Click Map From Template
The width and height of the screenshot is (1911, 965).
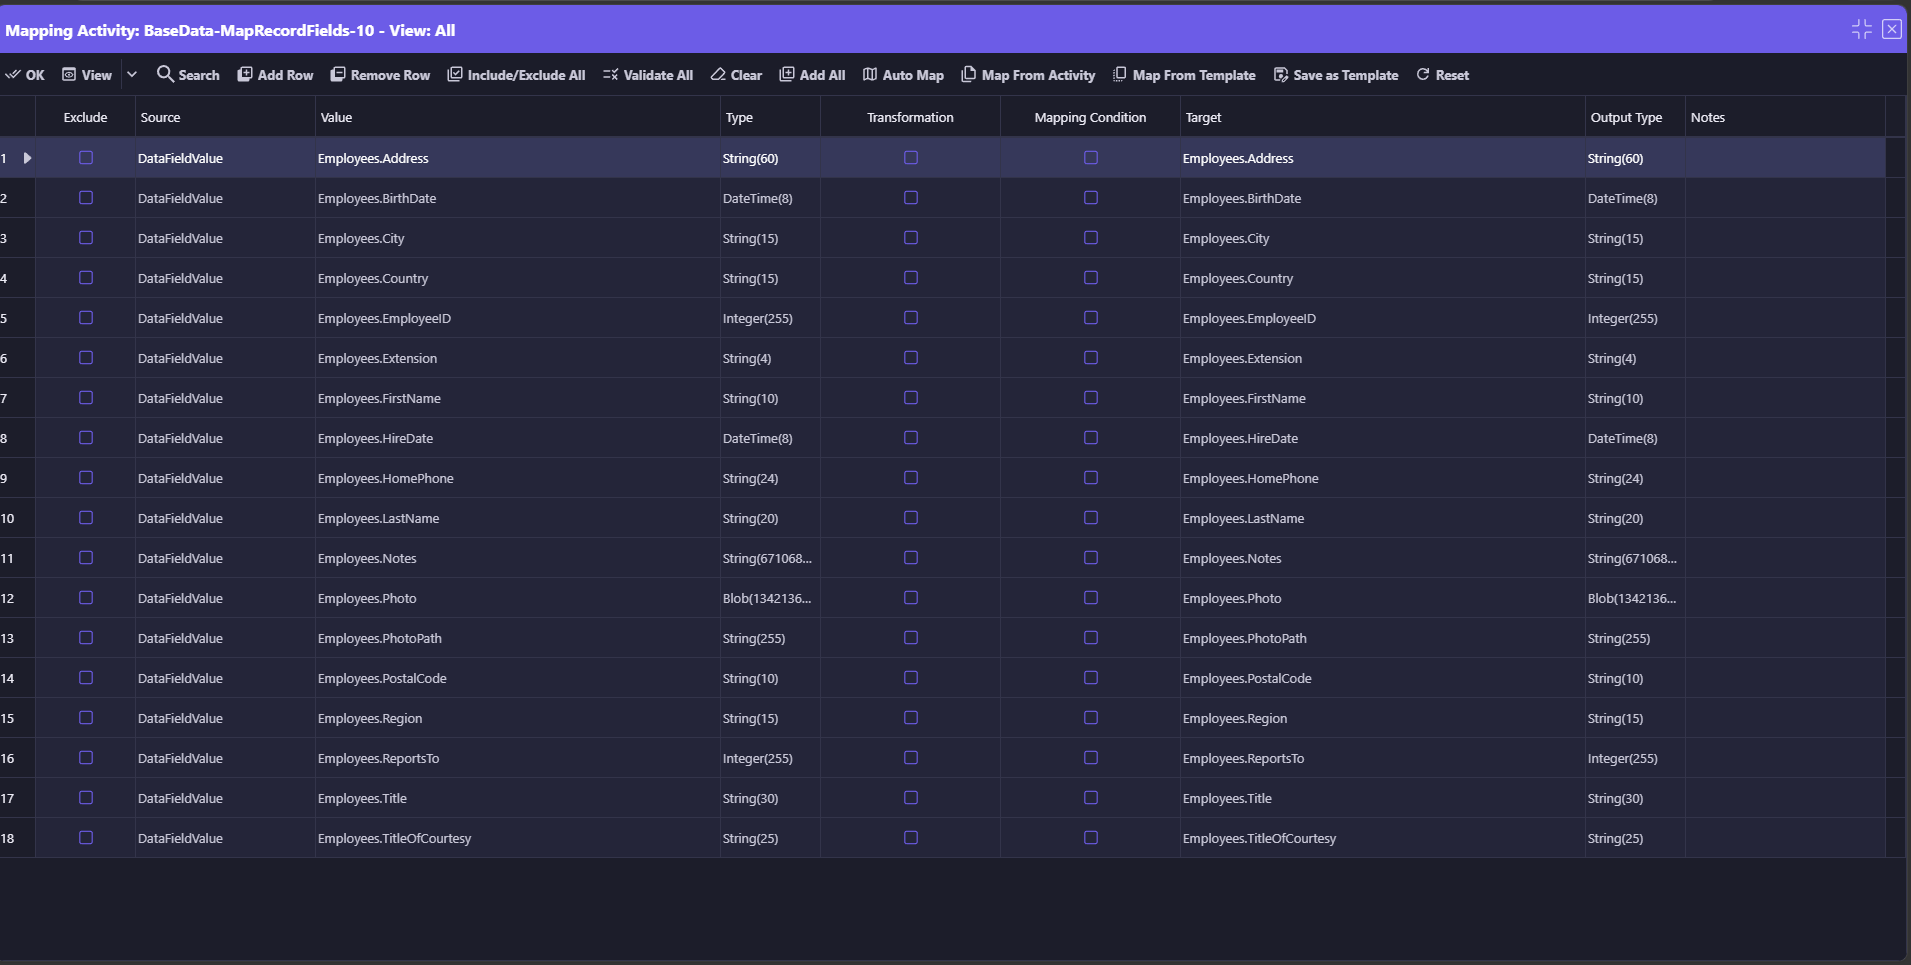point(1184,75)
